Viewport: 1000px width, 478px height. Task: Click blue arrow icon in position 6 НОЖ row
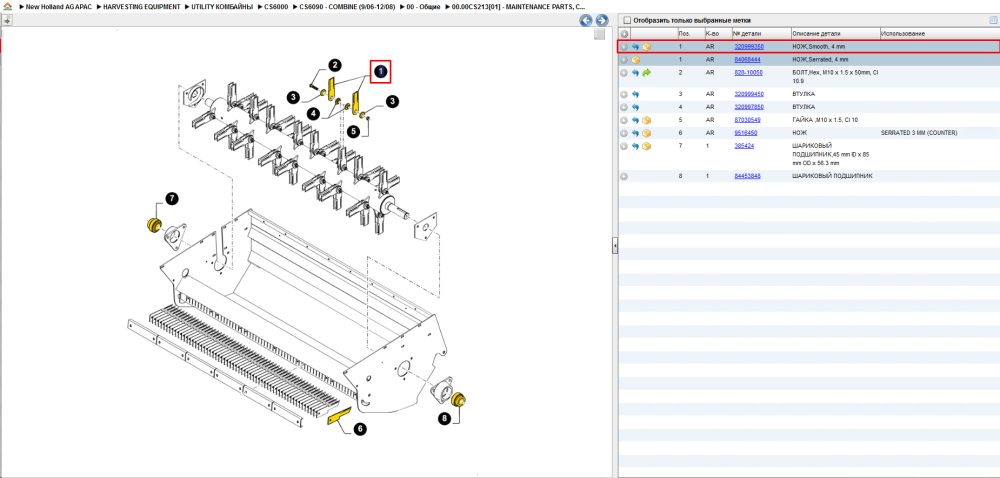pos(636,133)
